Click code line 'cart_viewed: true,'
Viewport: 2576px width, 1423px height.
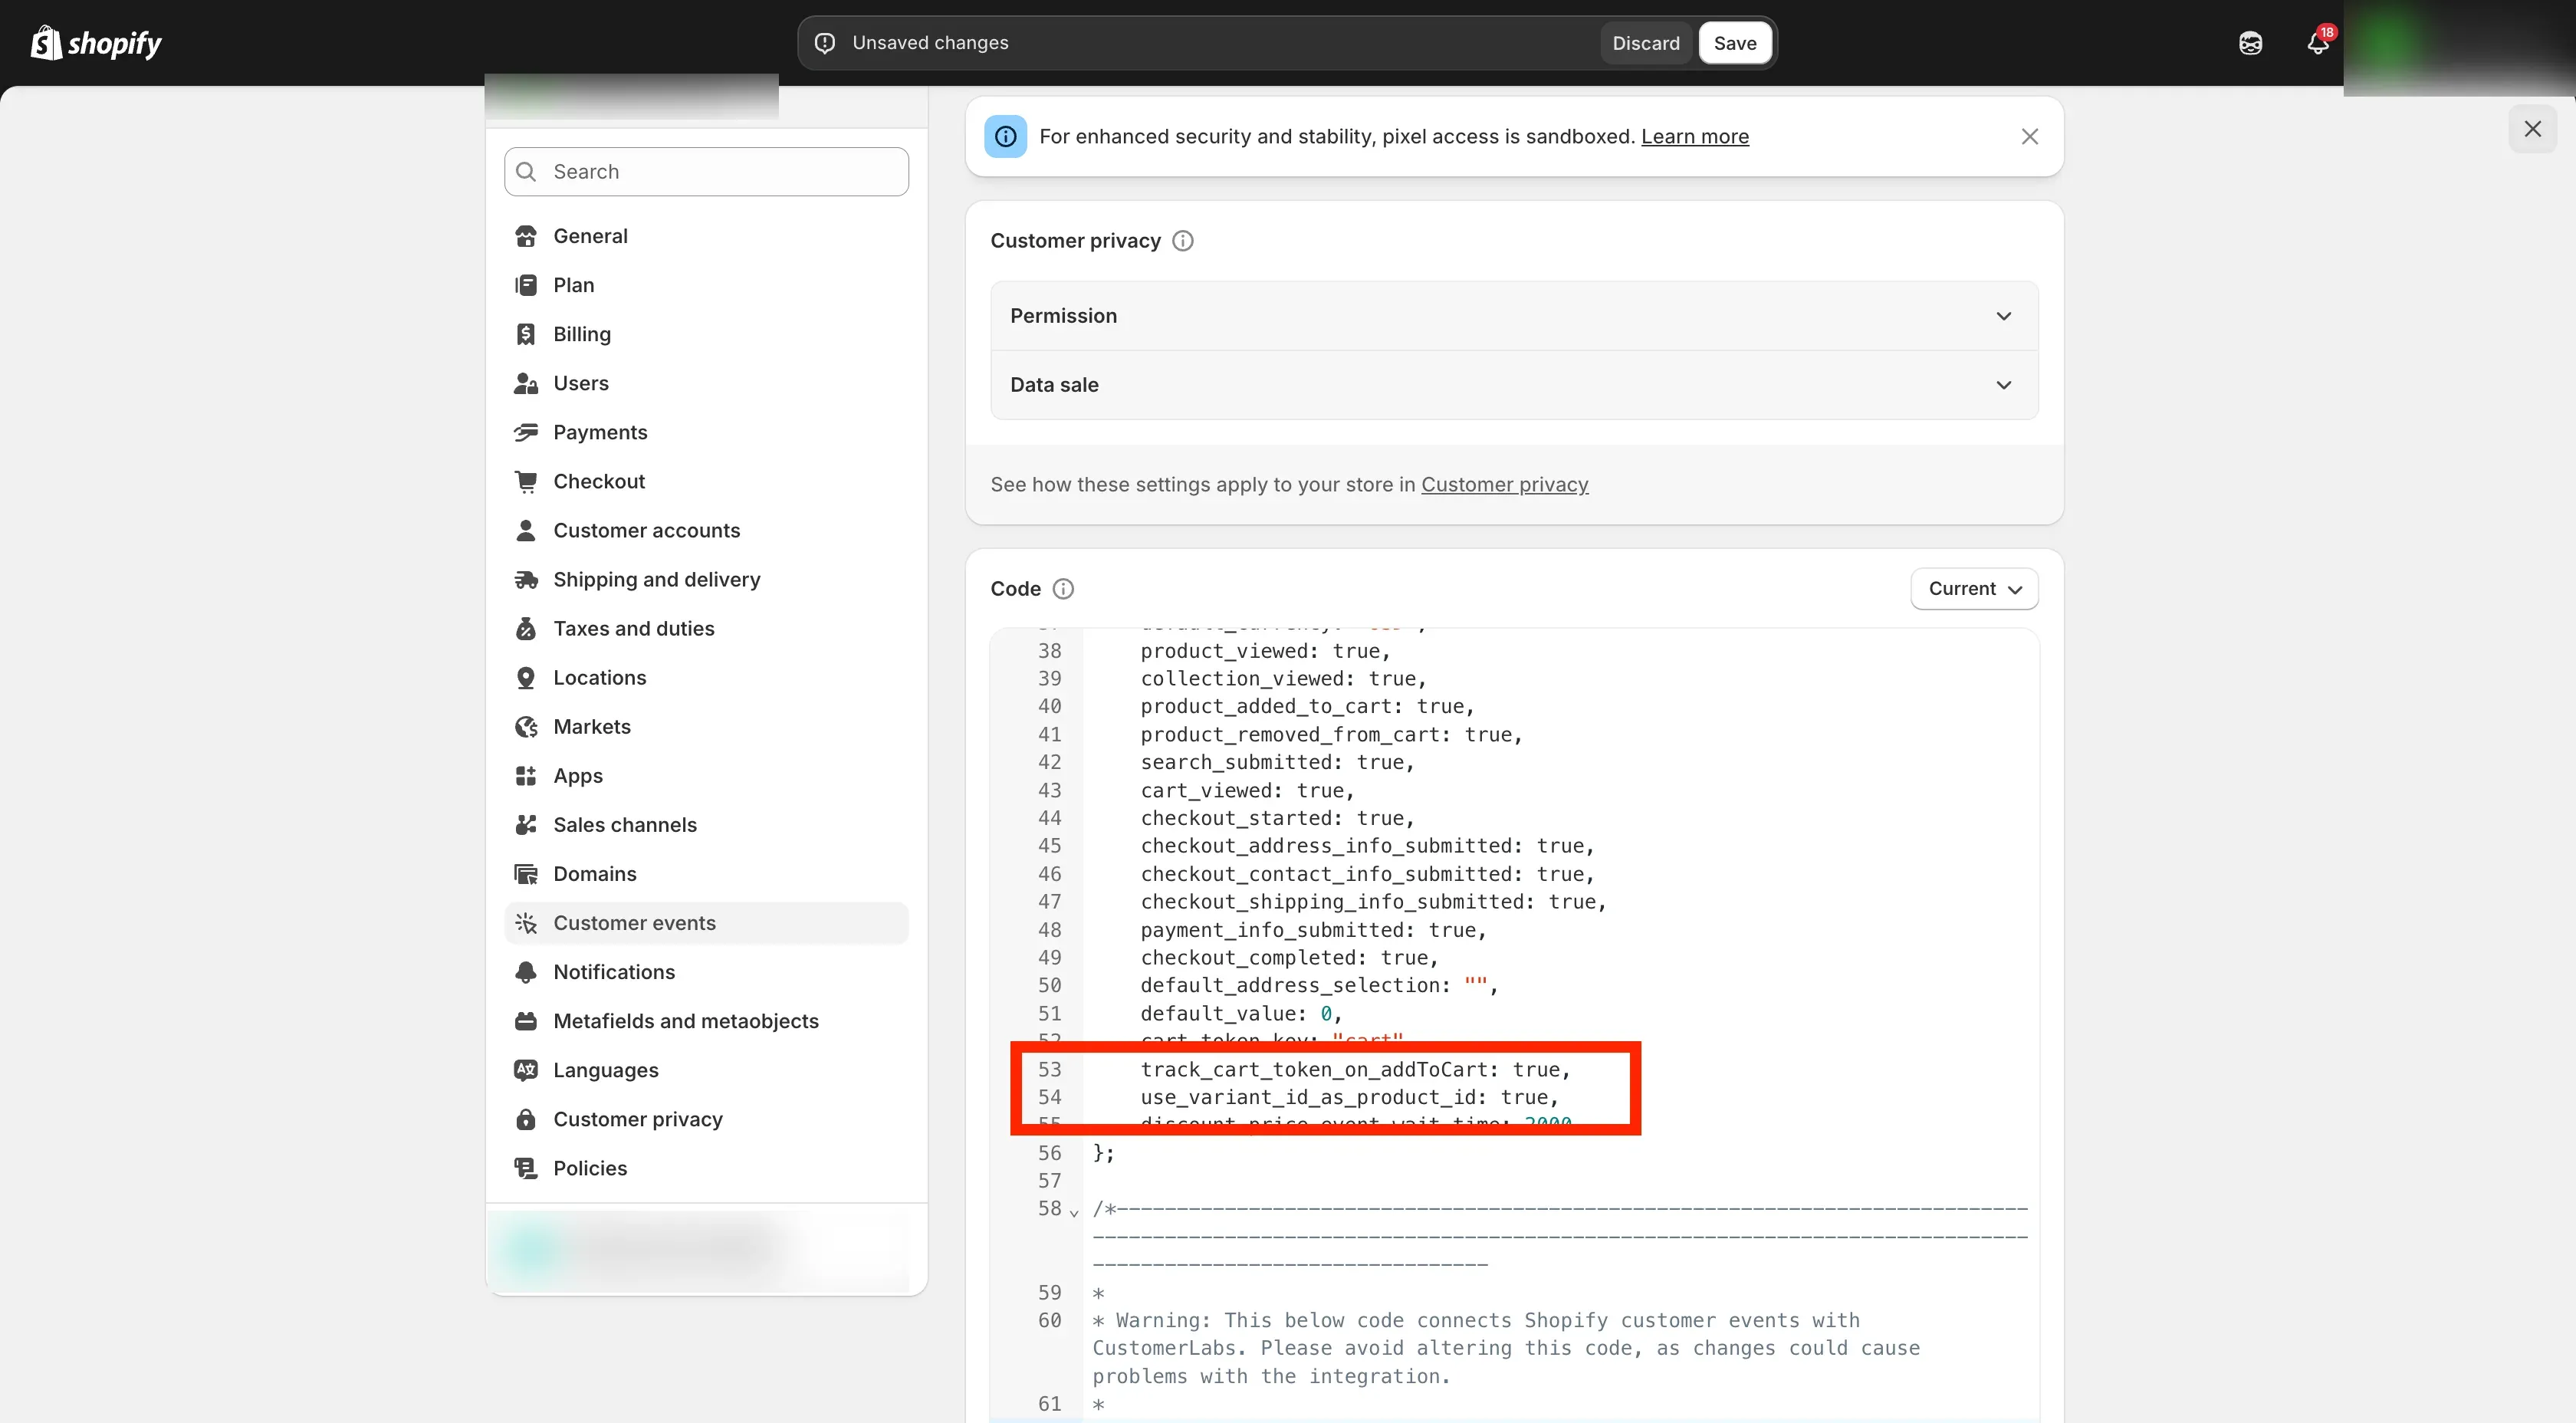pos(1247,790)
